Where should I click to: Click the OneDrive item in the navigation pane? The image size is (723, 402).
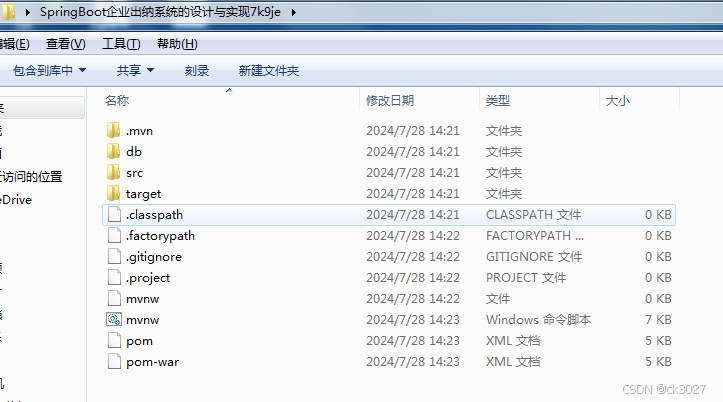(16, 200)
